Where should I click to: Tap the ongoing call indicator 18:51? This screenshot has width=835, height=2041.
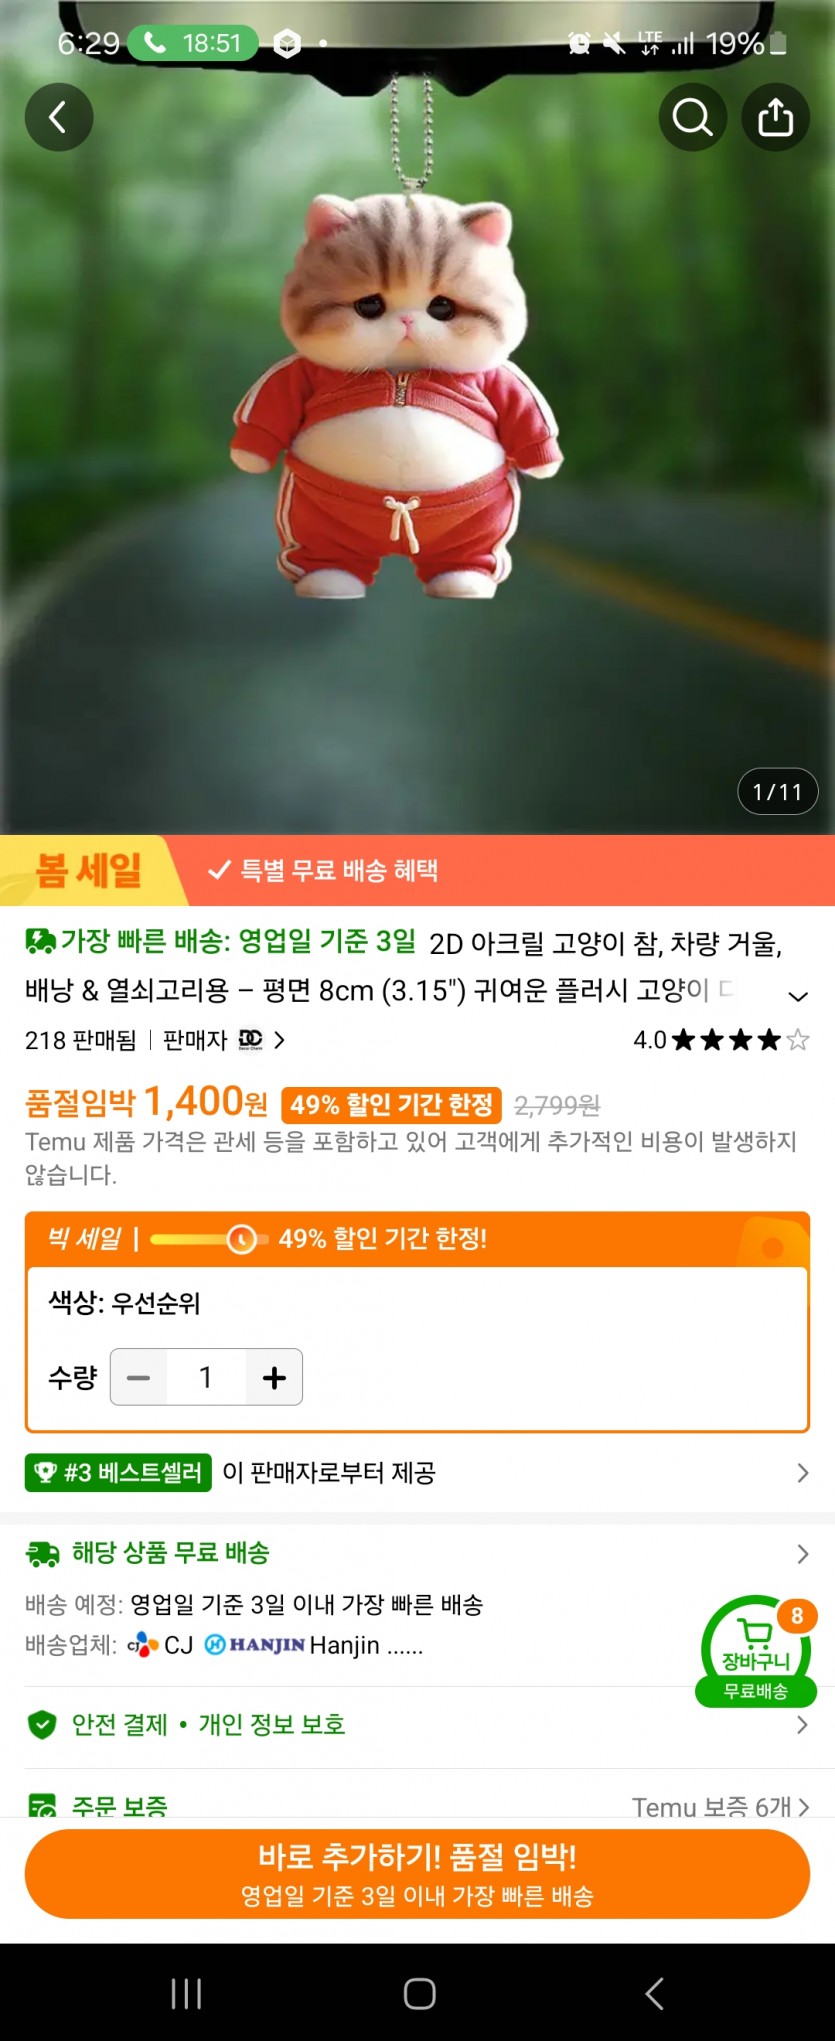click(193, 43)
